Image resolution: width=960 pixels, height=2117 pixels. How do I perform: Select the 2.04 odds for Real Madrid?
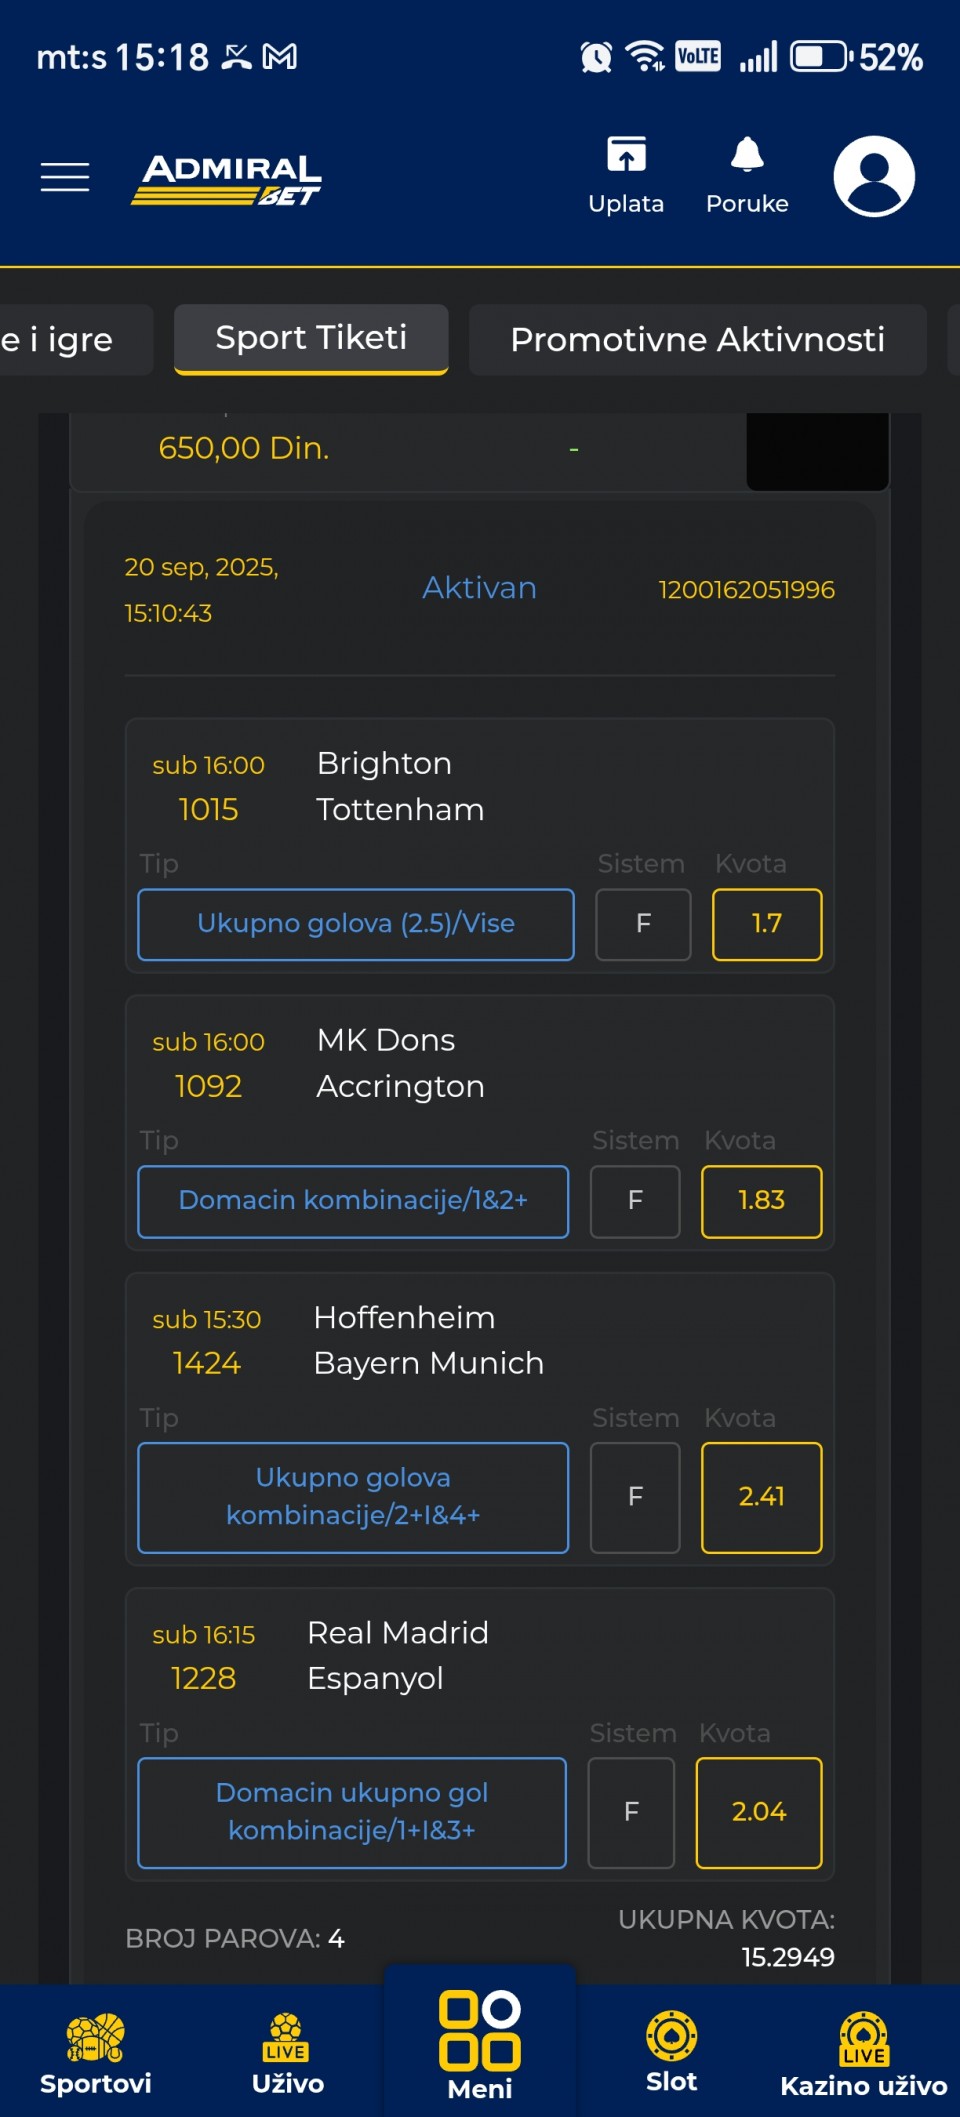coord(759,1812)
